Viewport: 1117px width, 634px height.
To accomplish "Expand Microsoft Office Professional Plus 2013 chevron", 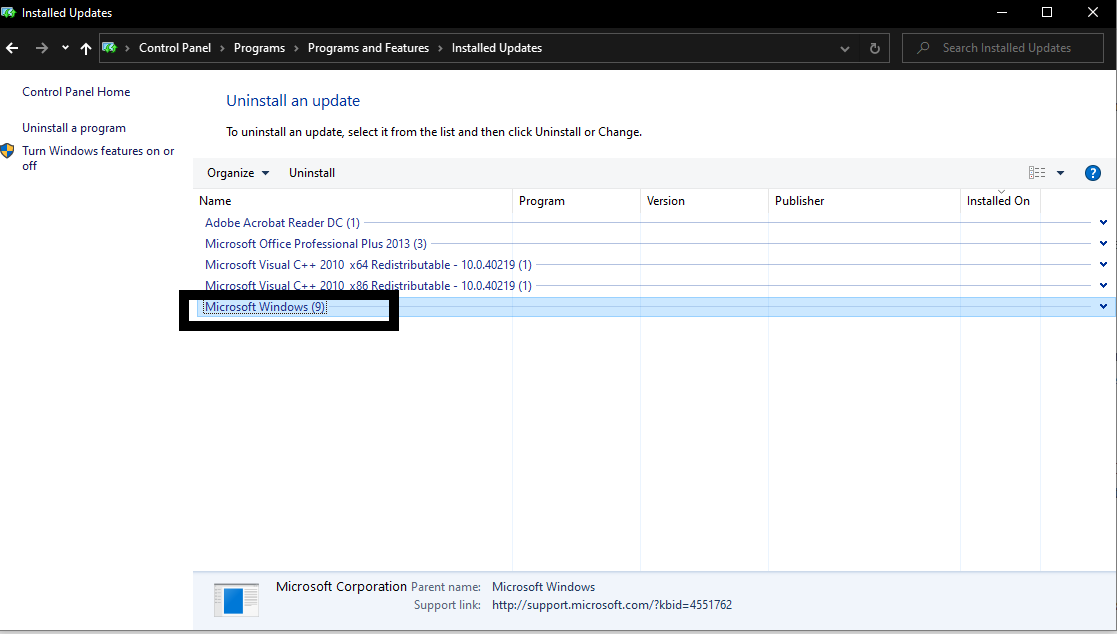I will pos(1103,244).
